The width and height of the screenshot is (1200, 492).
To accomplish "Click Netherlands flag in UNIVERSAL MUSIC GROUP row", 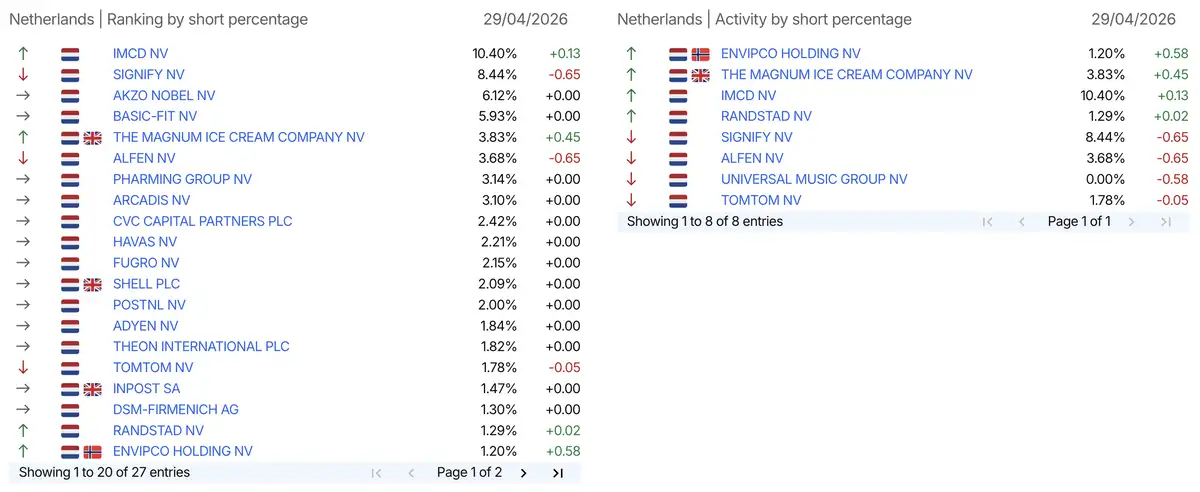I will pos(678,180).
